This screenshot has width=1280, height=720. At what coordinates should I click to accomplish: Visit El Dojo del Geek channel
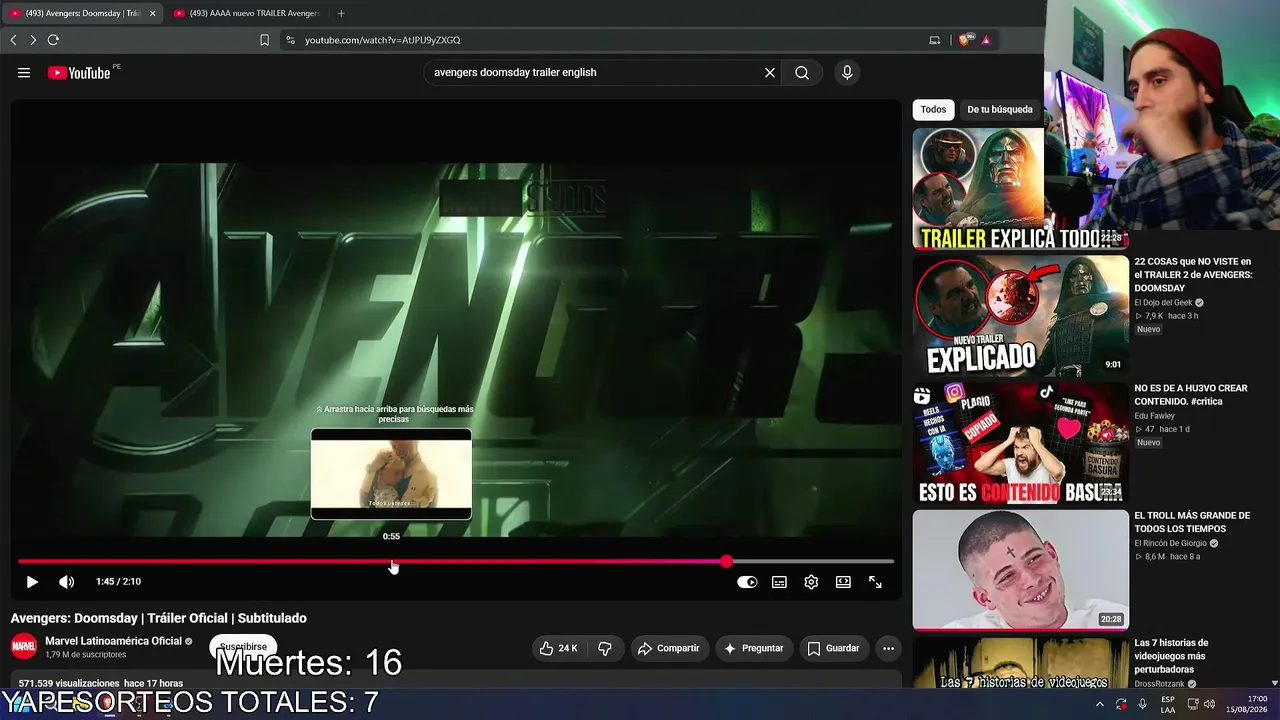[1163, 302]
